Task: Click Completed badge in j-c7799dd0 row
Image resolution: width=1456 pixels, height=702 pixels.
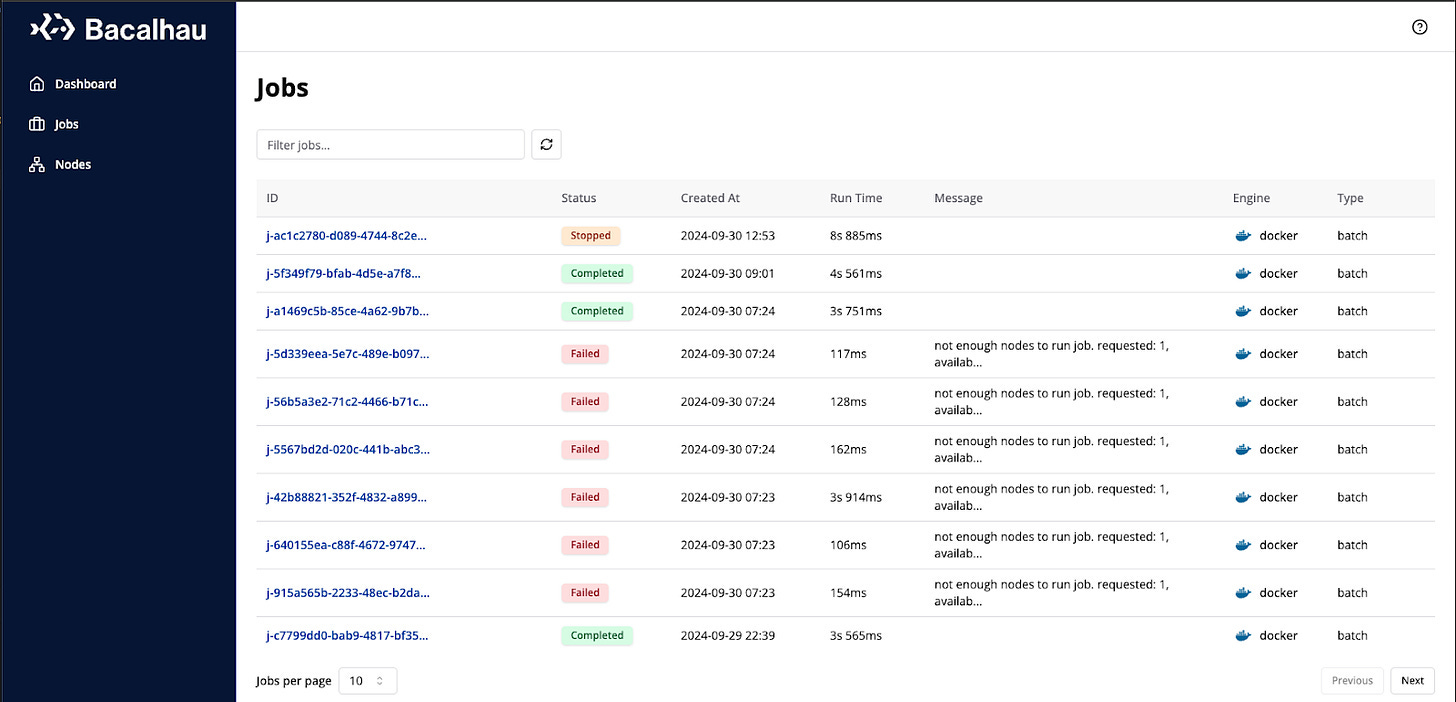Action: [x=597, y=636]
